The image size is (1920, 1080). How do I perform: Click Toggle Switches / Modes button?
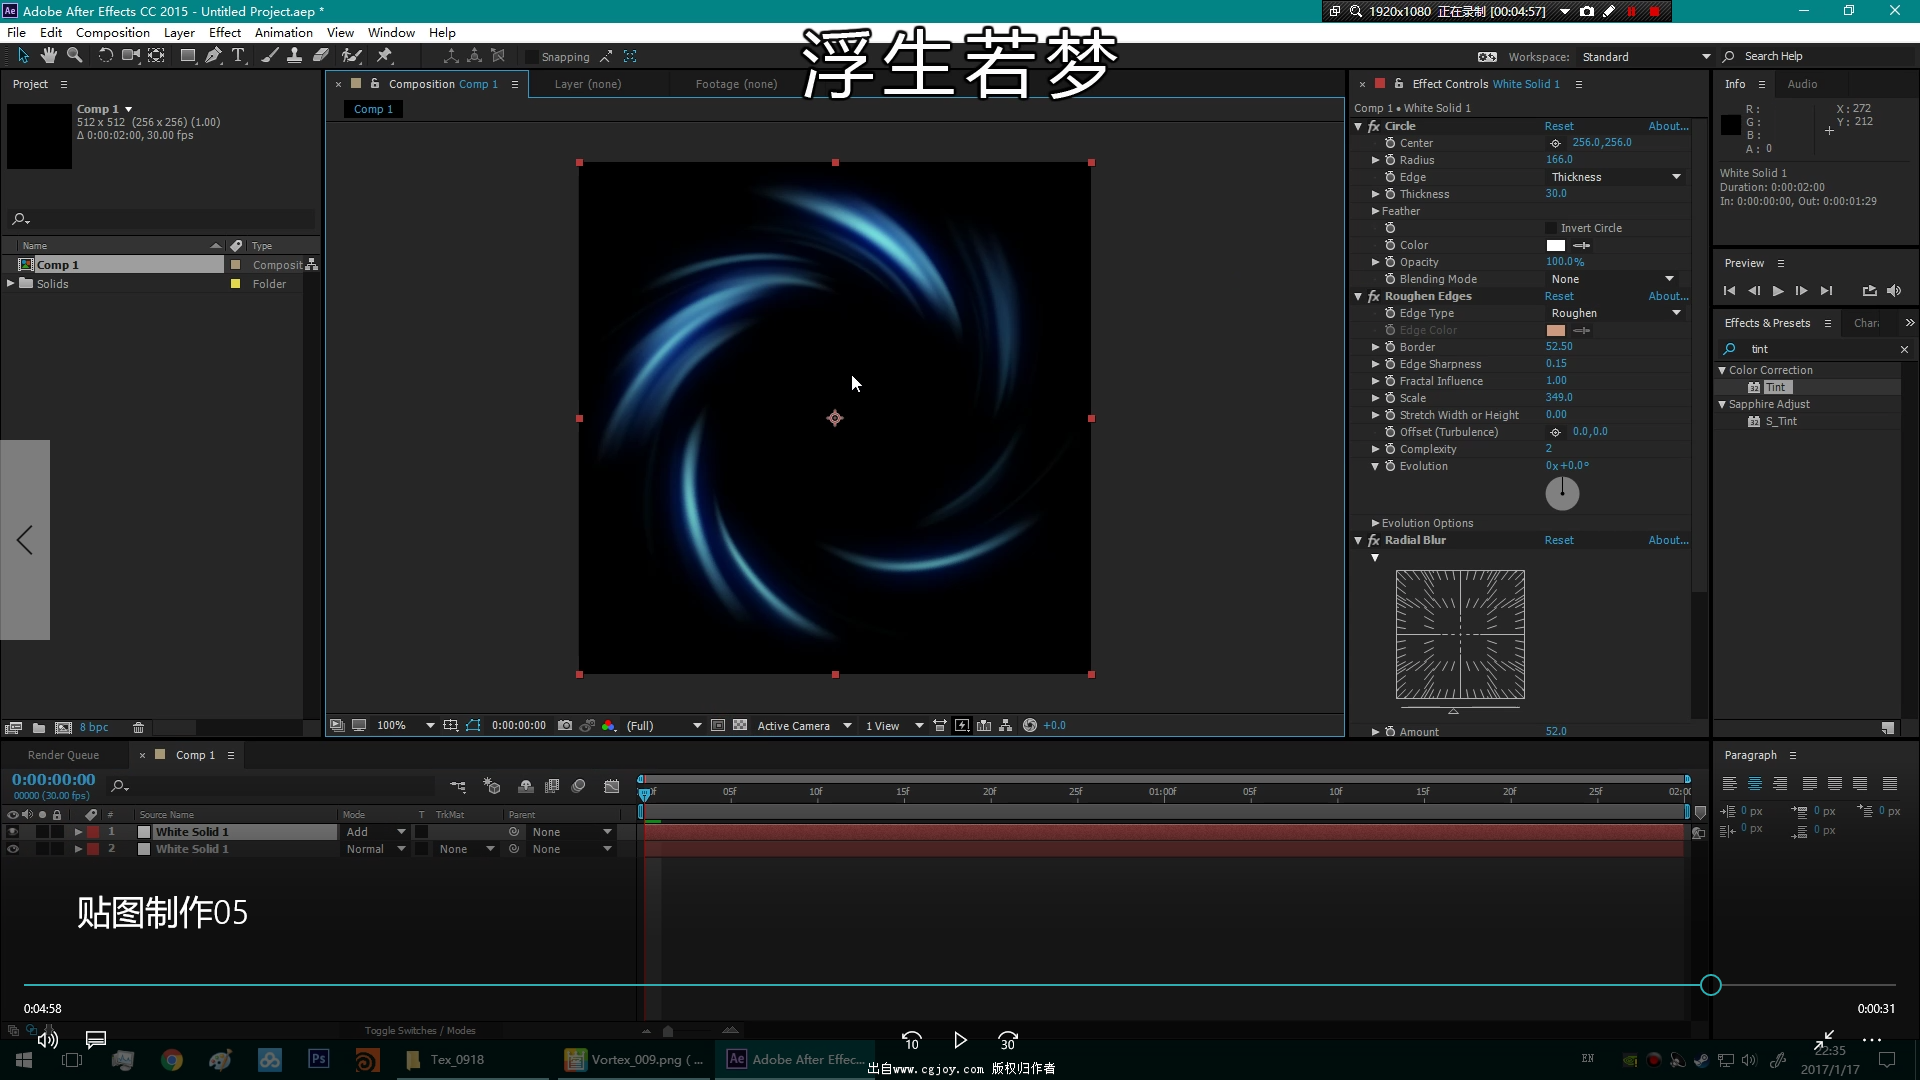coord(420,1031)
